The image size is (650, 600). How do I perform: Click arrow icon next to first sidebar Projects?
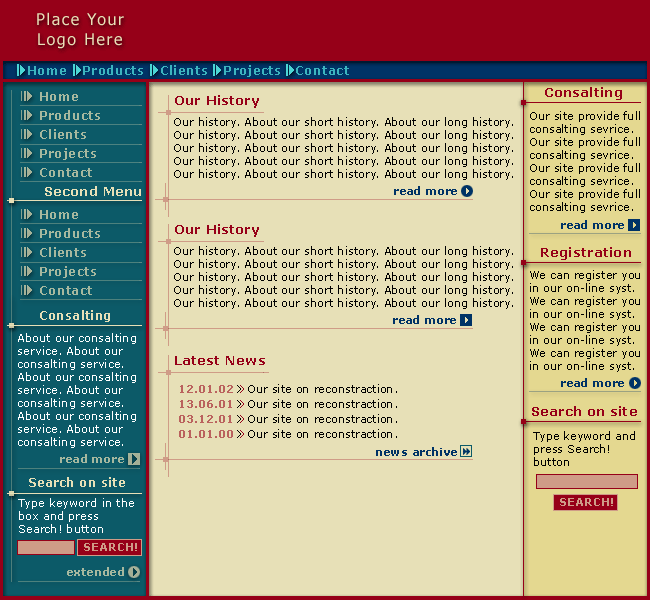(27, 153)
